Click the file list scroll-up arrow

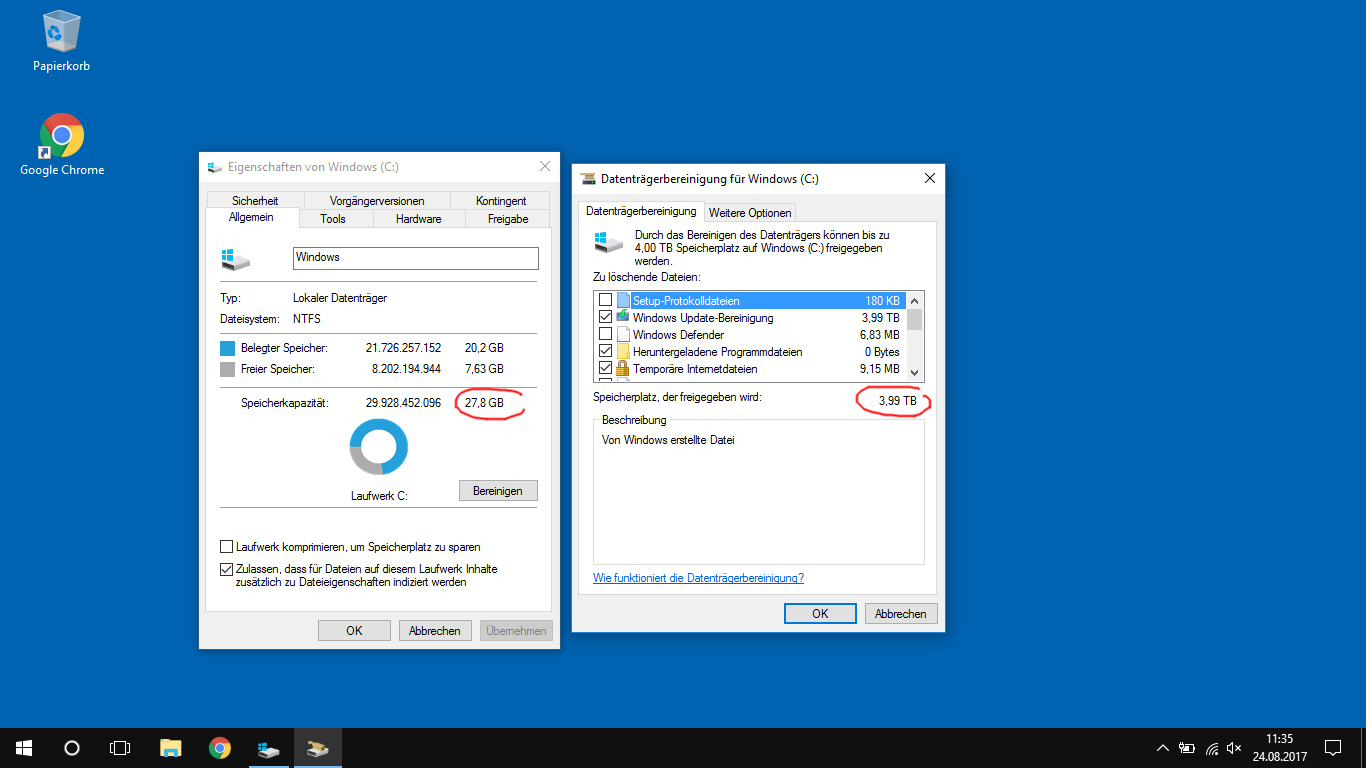tap(915, 300)
